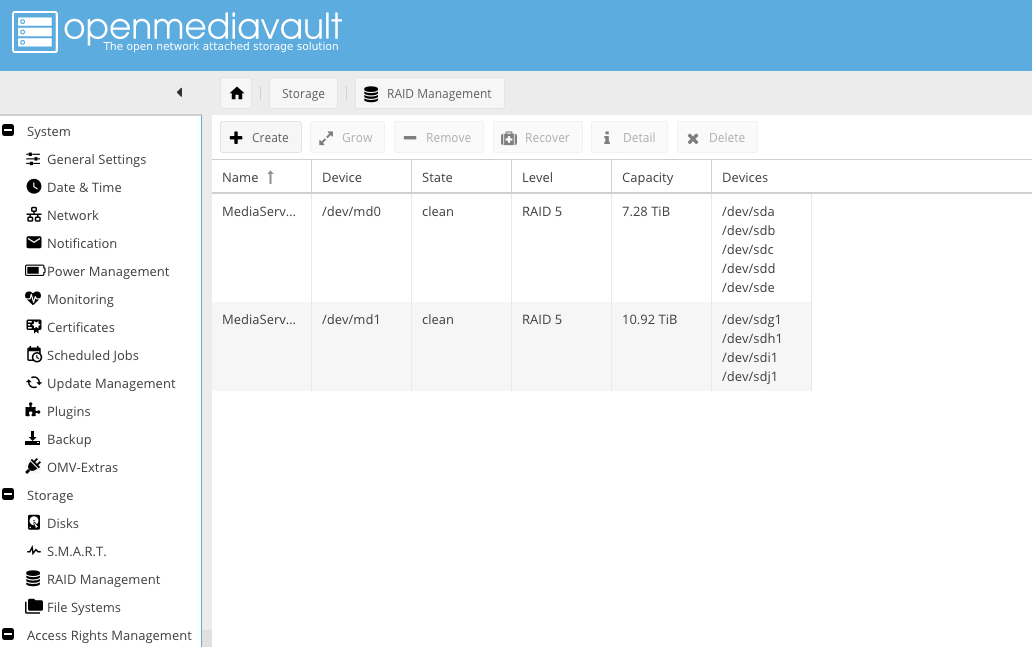Open the Storage breadcrumb tab
The image size is (1032, 647).
pos(303,93)
